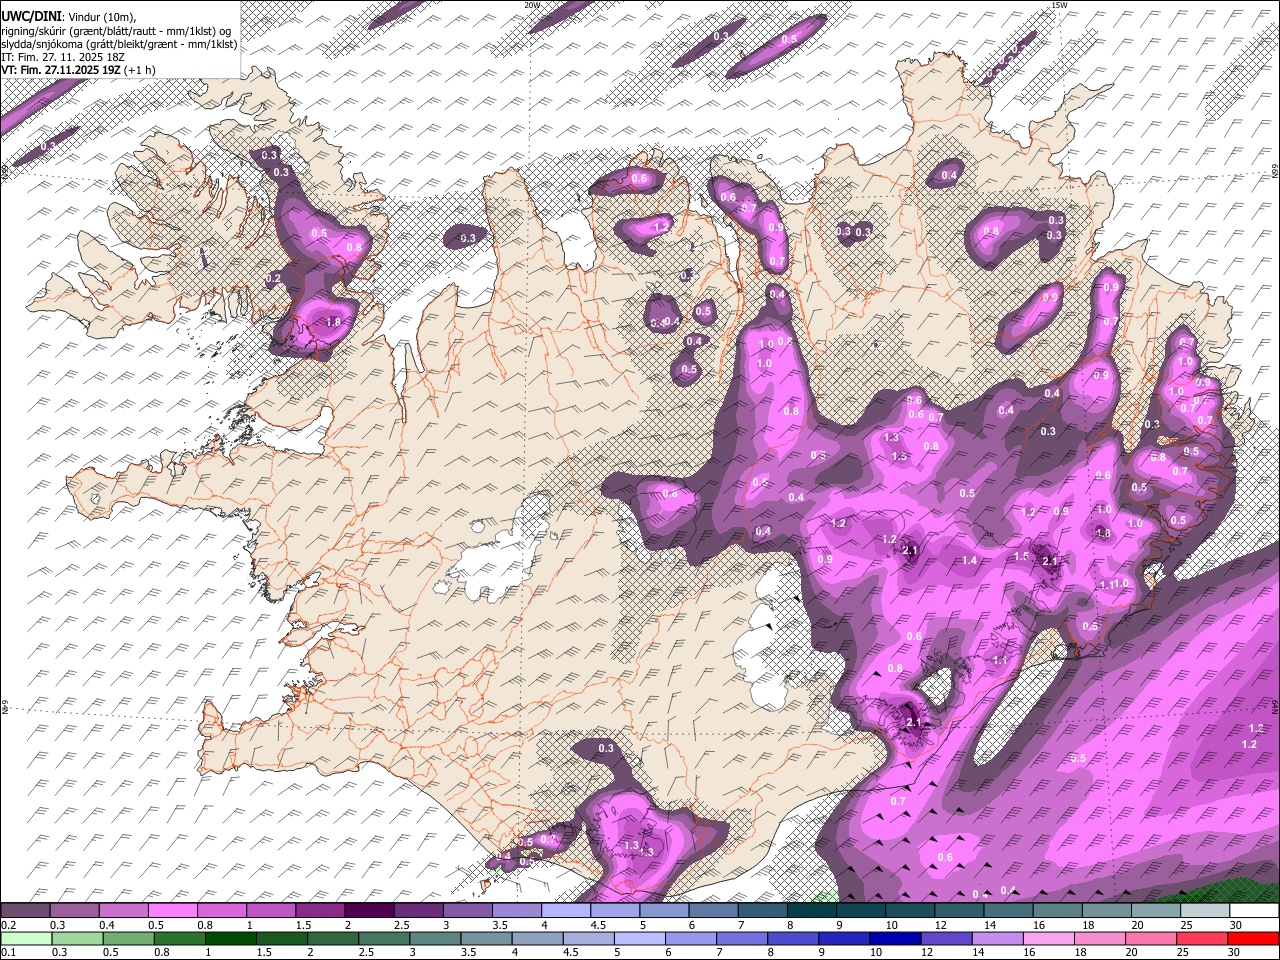The width and height of the screenshot is (1280, 960).
Task: Click the '15W' longitude label on map
Action: [1059, 5]
